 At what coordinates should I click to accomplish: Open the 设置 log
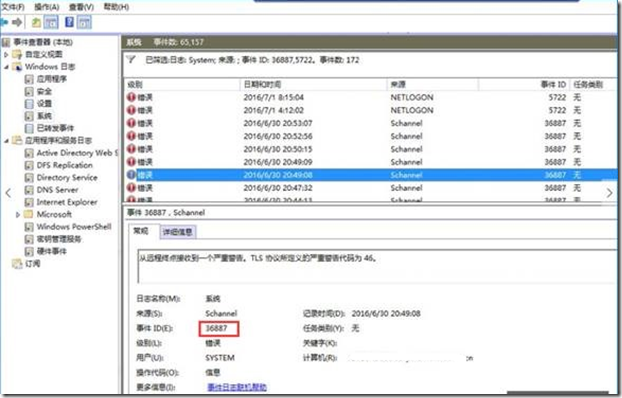[x=44, y=104]
